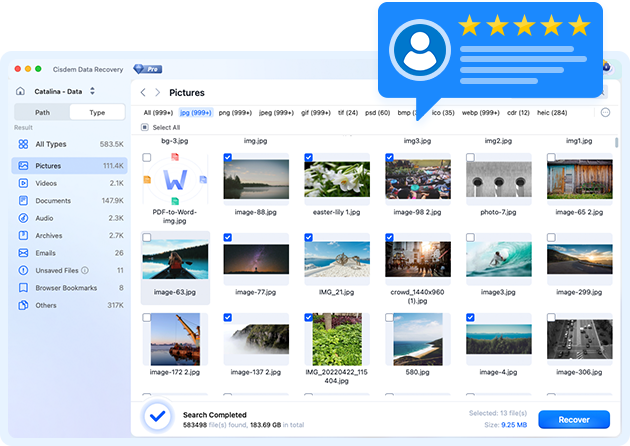
Task: Select the Videos row
Action: pyautogui.click(x=70, y=183)
